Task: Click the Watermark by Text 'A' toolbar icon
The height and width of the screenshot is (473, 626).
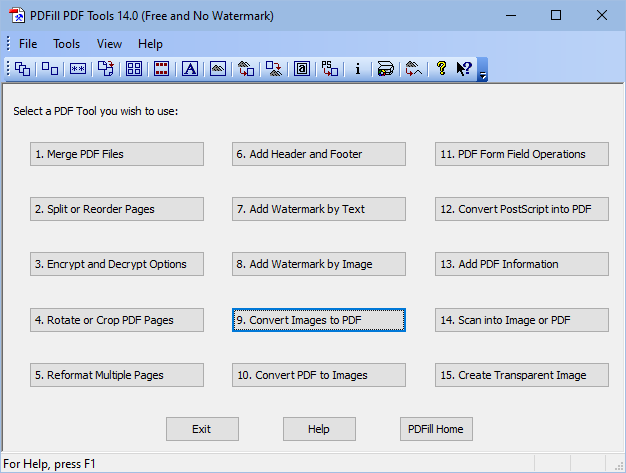Action: [190, 69]
